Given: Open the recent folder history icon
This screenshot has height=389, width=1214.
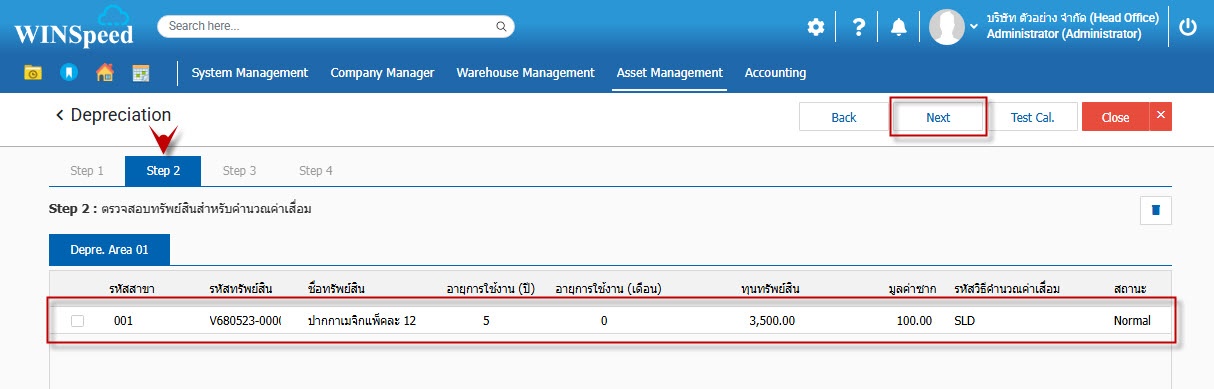Looking at the screenshot, I should (33, 73).
